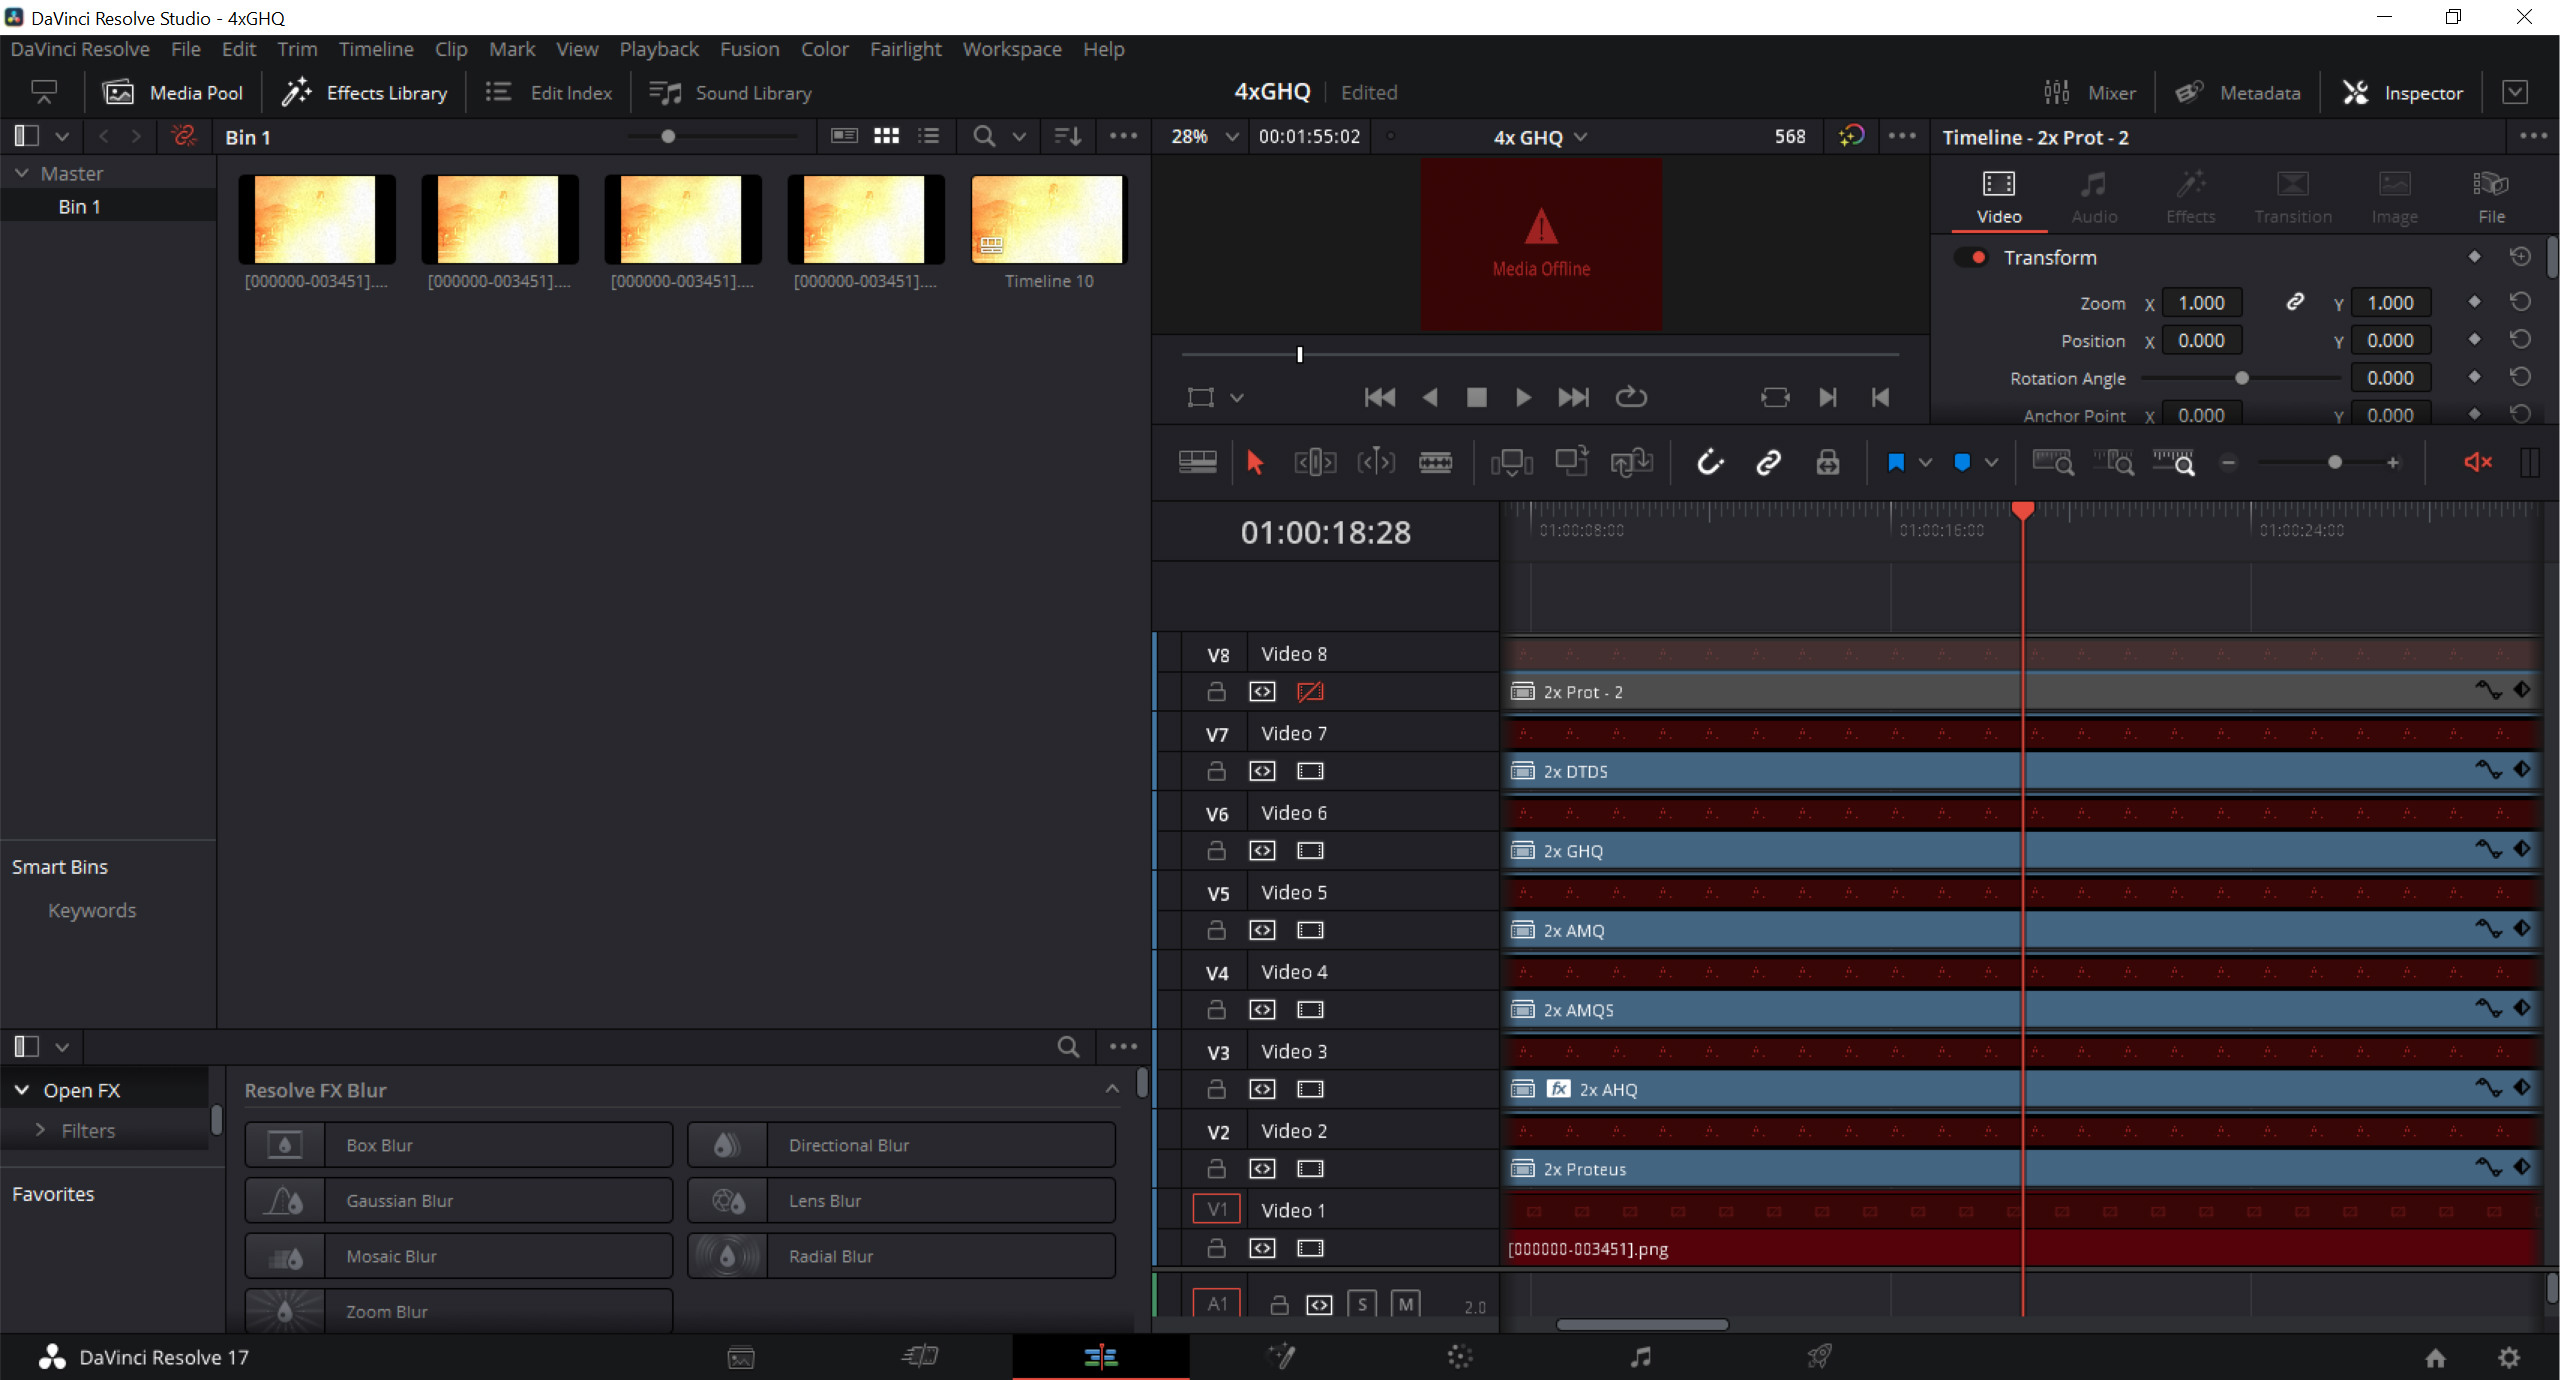Open the Fusion page icon
Image resolution: width=2560 pixels, height=1380 pixels.
tap(1281, 1356)
